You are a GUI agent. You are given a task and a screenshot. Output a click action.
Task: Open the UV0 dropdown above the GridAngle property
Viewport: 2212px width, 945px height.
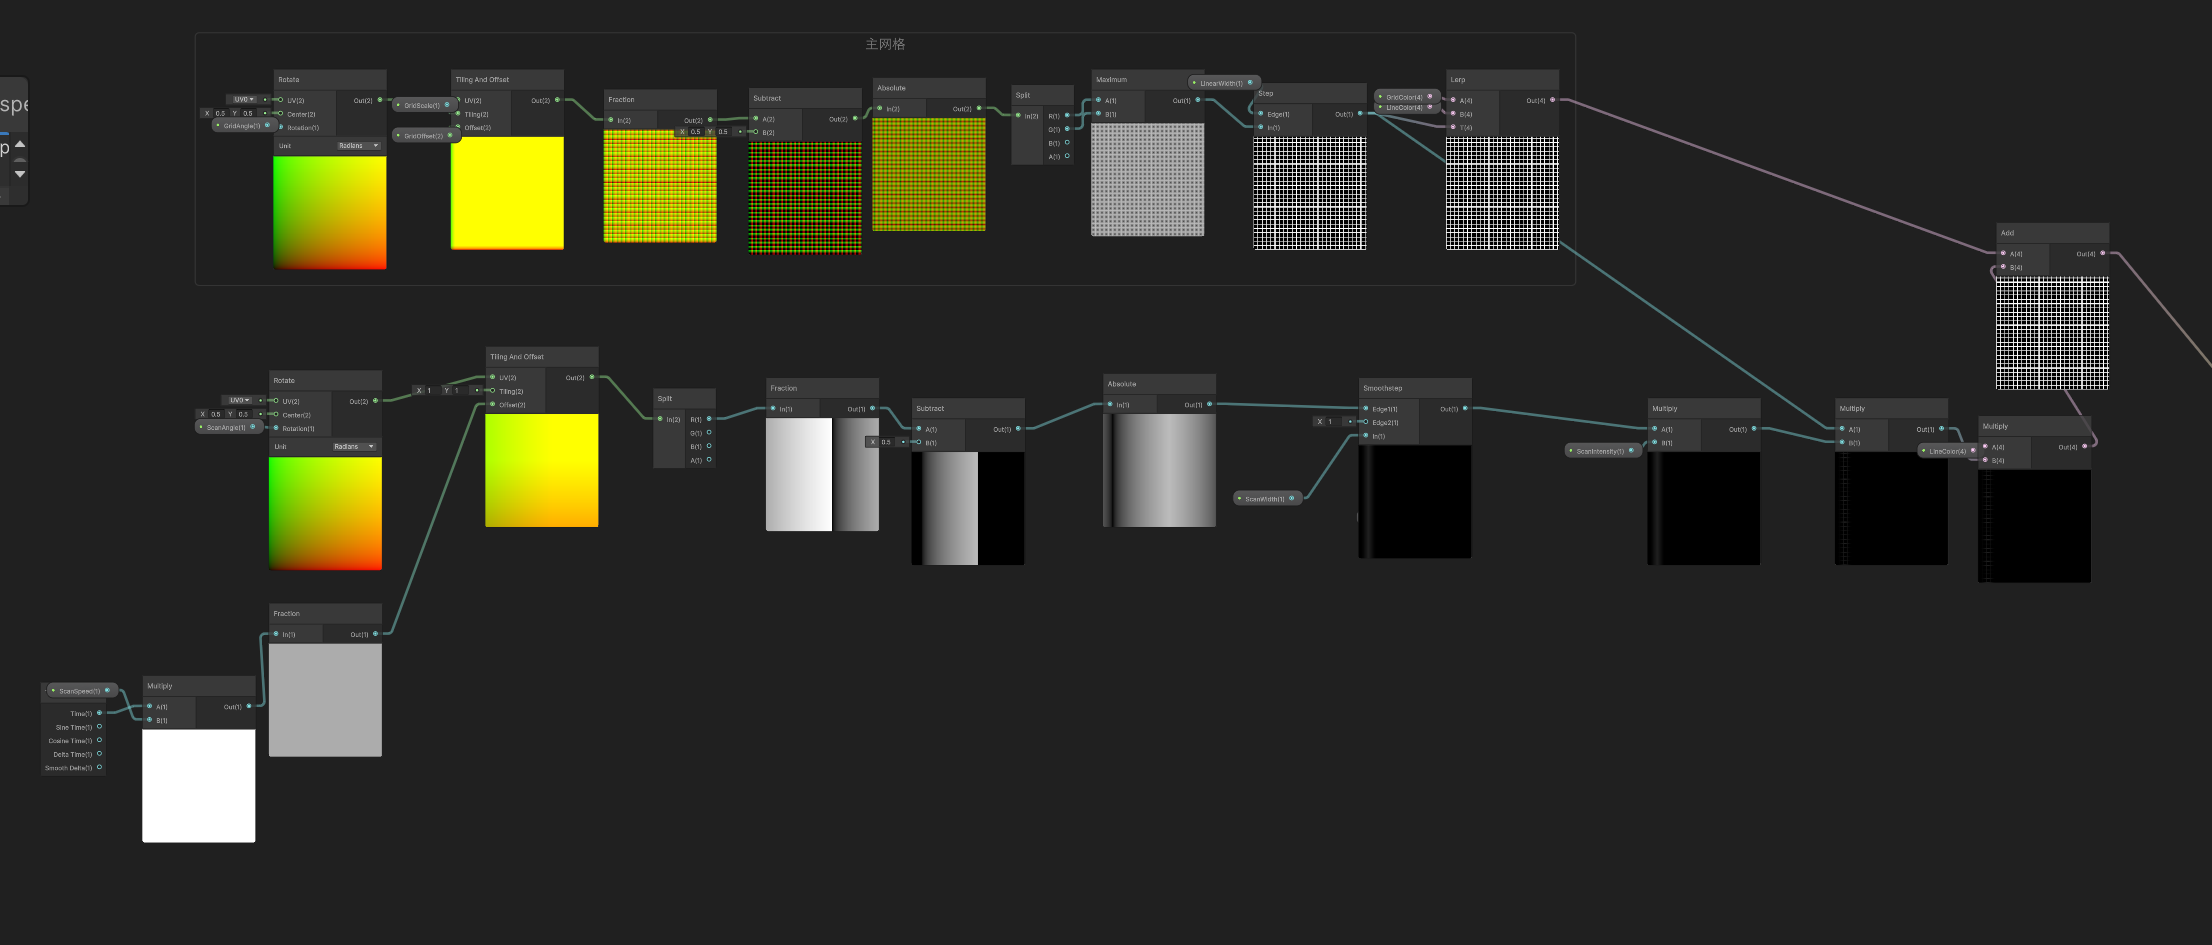245,99
